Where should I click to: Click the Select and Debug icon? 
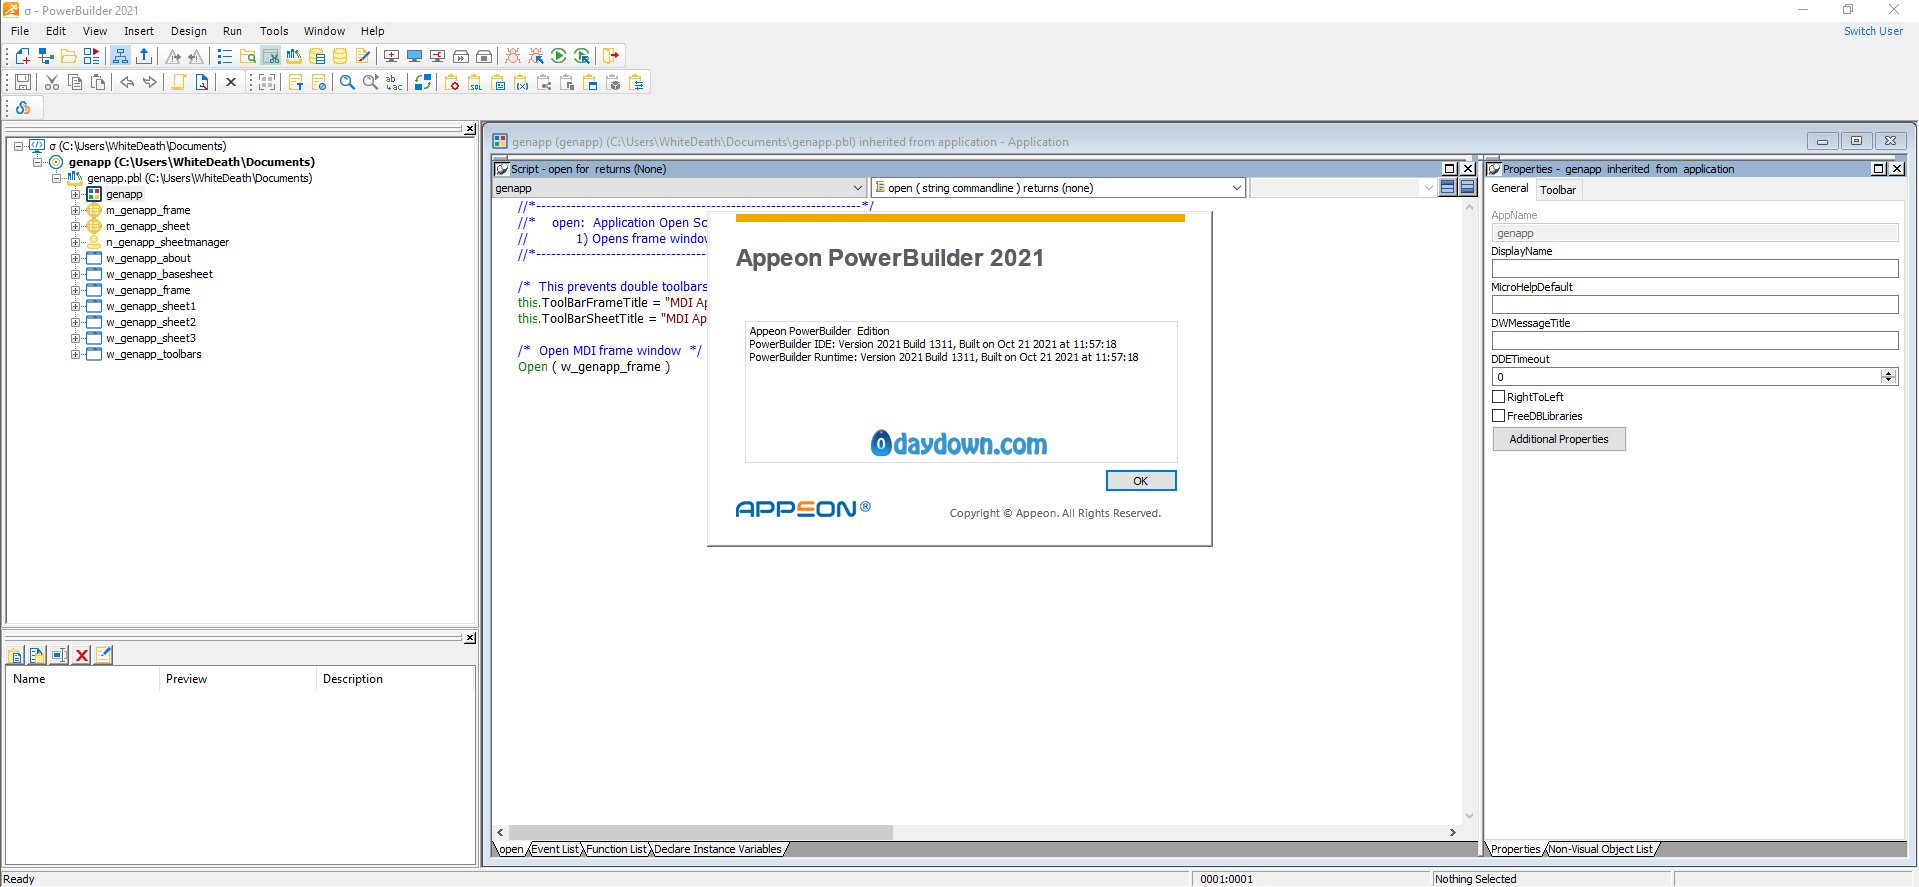click(x=536, y=56)
